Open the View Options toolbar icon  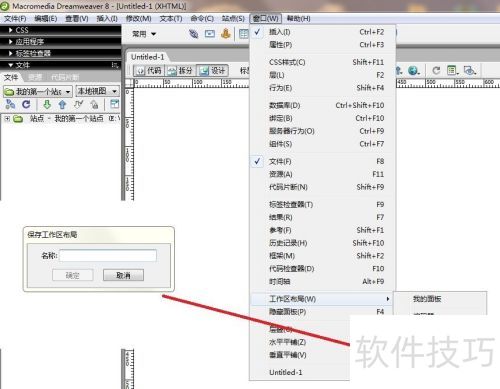pos(453,70)
